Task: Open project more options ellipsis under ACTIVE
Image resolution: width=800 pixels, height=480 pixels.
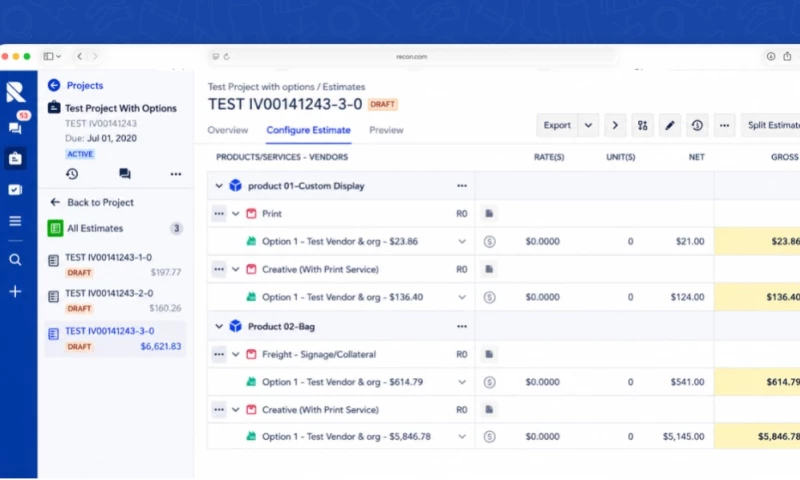Action: (x=176, y=174)
